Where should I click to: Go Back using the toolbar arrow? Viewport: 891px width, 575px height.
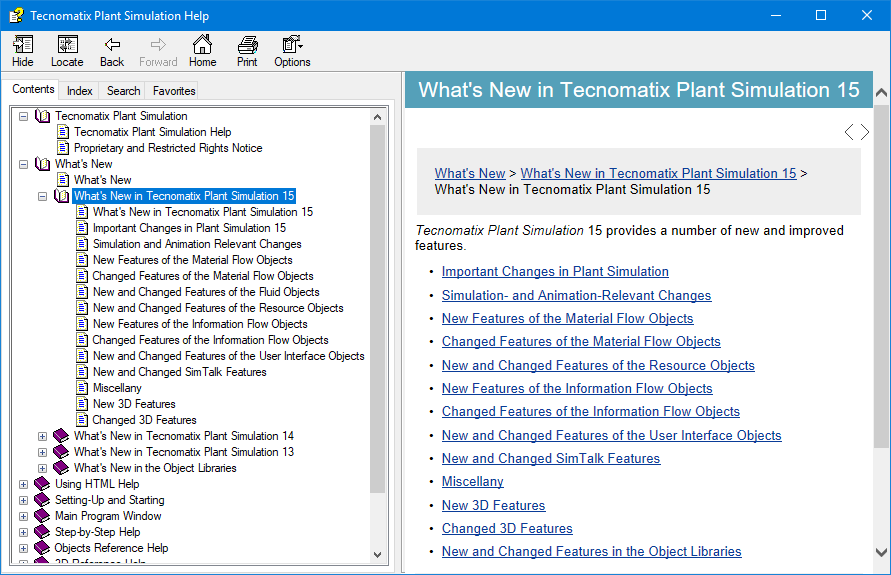(x=112, y=51)
